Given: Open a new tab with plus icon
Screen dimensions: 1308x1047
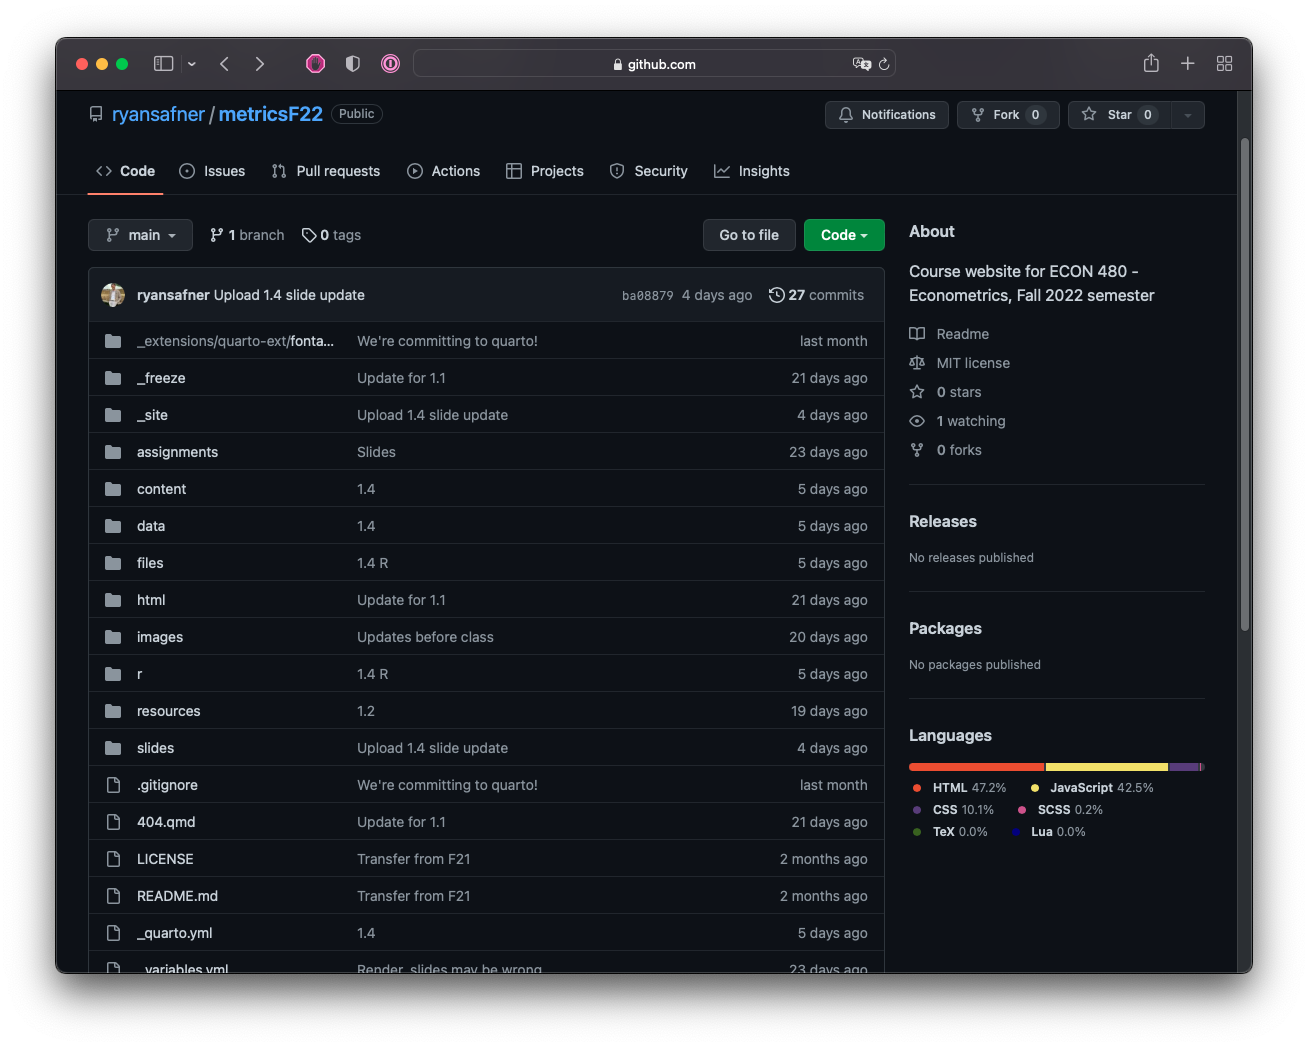Looking at the screenshot, I should [x=1187, y=64].
